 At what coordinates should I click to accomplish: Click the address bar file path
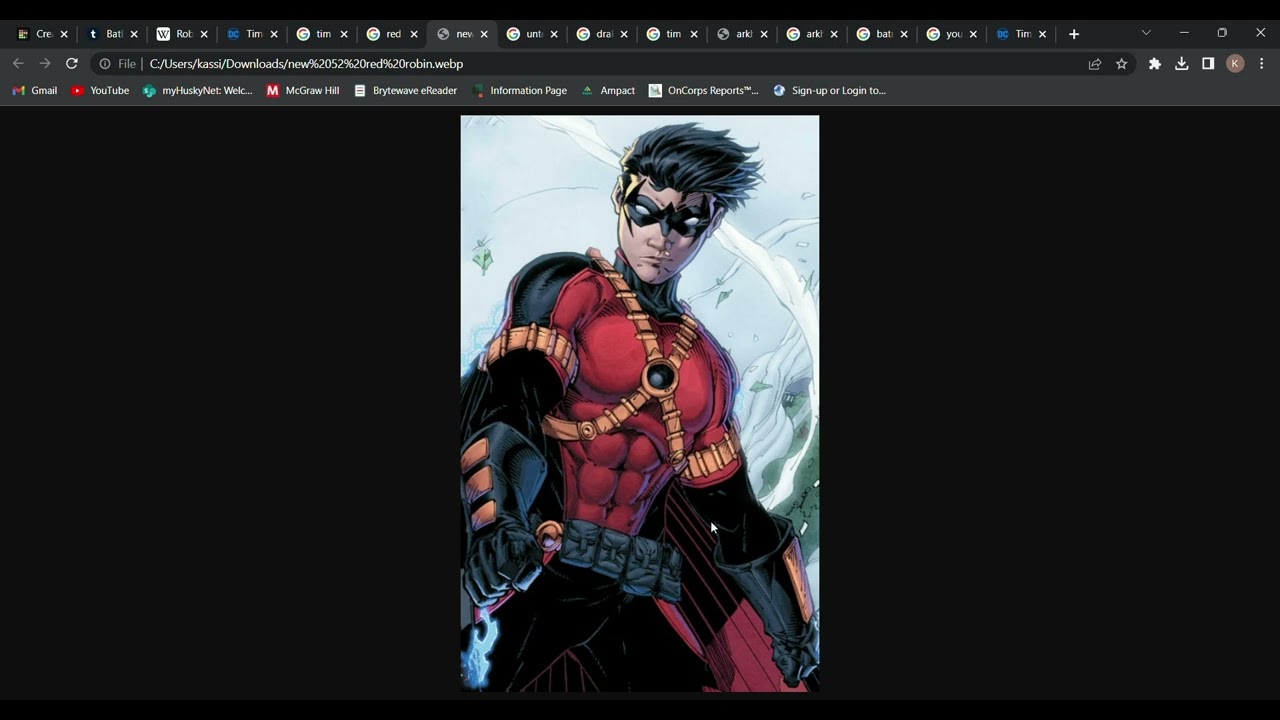306,64
